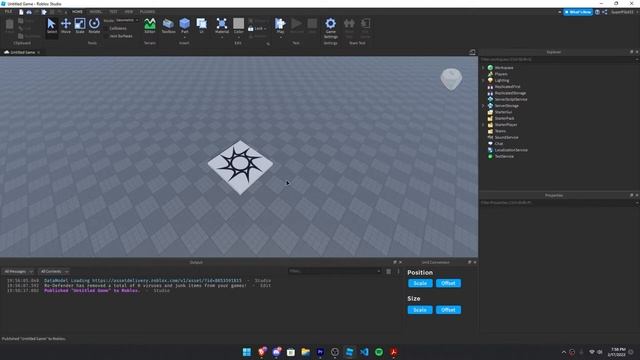
Task: Open the Windows Start menu
Action: (247, 352)
